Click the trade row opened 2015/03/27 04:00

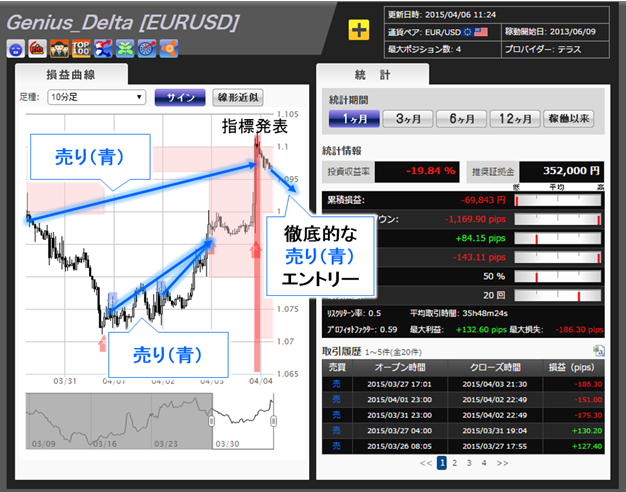coord(463,431)
